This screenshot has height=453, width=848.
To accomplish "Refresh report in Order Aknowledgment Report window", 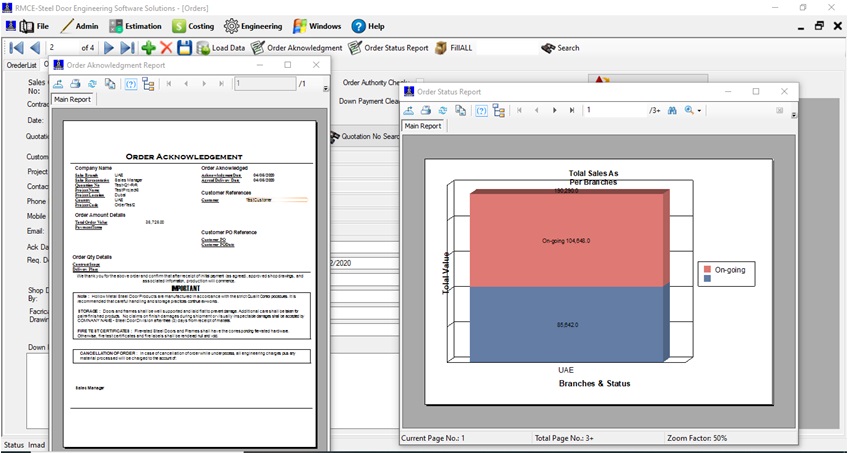I will pyautogui.click(x=92, y=84).
